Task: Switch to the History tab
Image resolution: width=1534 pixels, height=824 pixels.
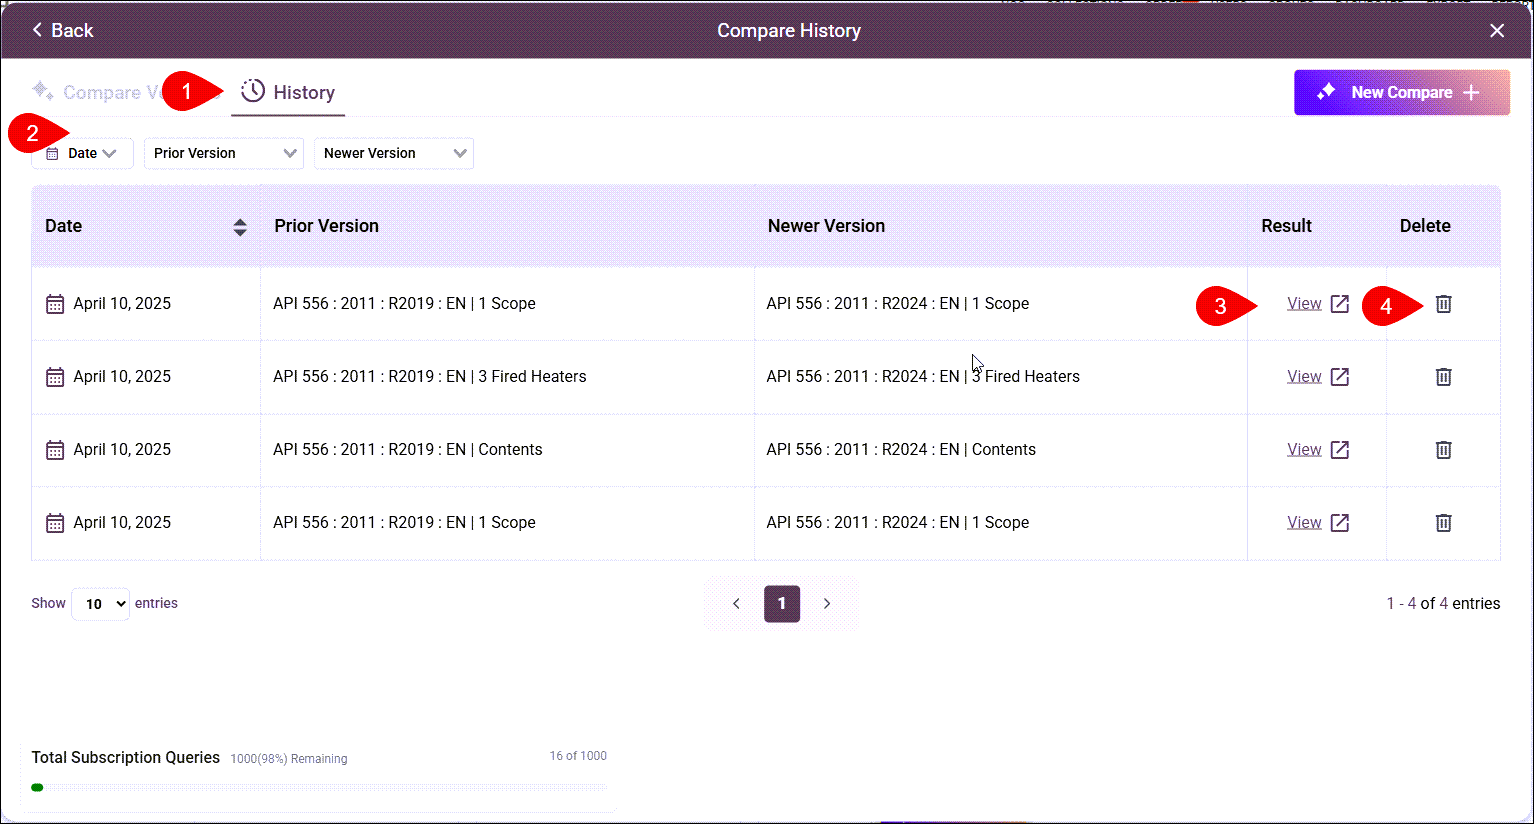Action: pyautogui.click(x=288, y=92)
